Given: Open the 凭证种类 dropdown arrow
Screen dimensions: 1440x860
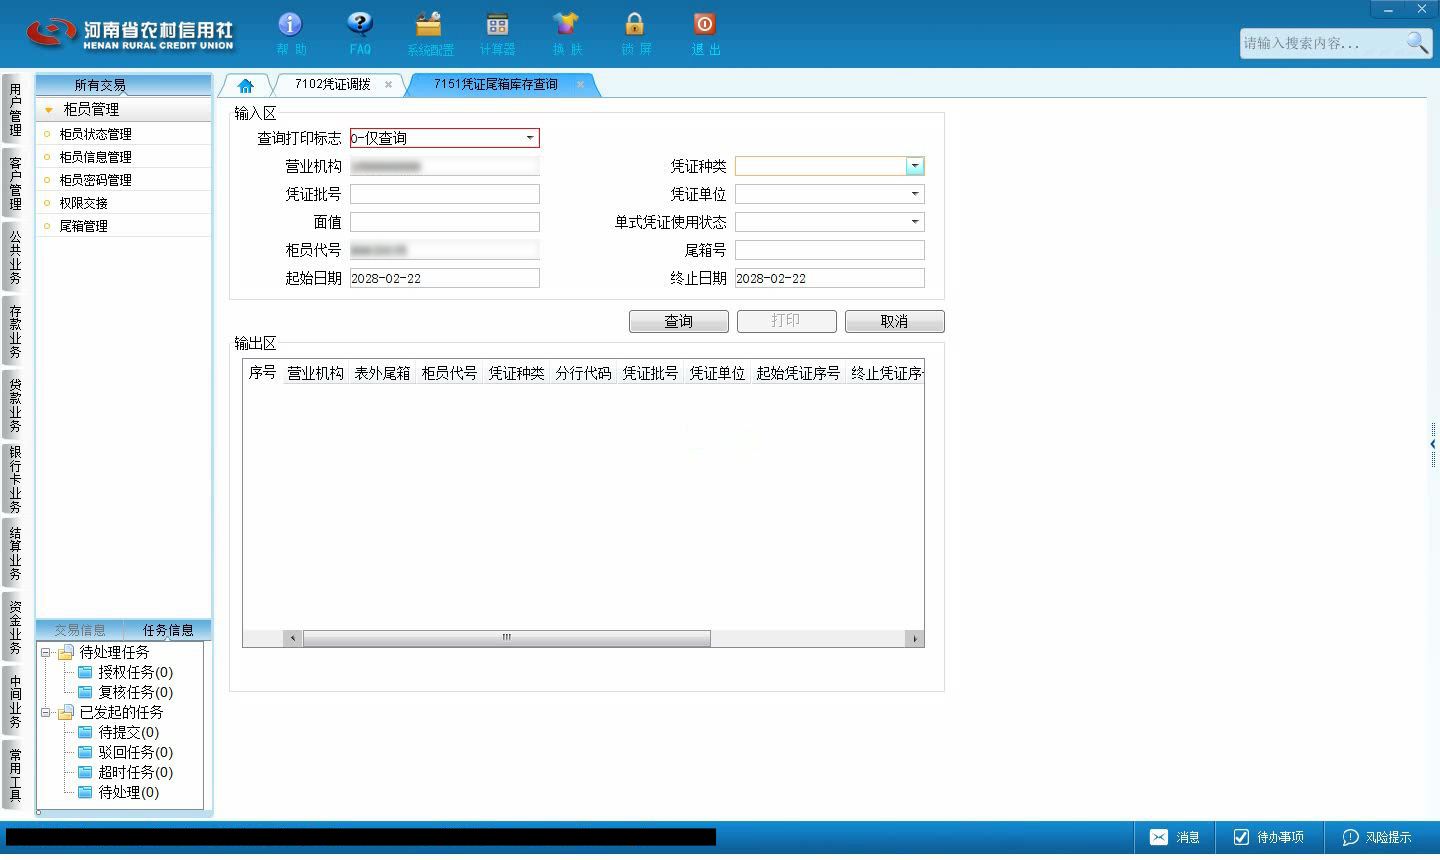Looking at the screenshot, I should click(915, 166).
